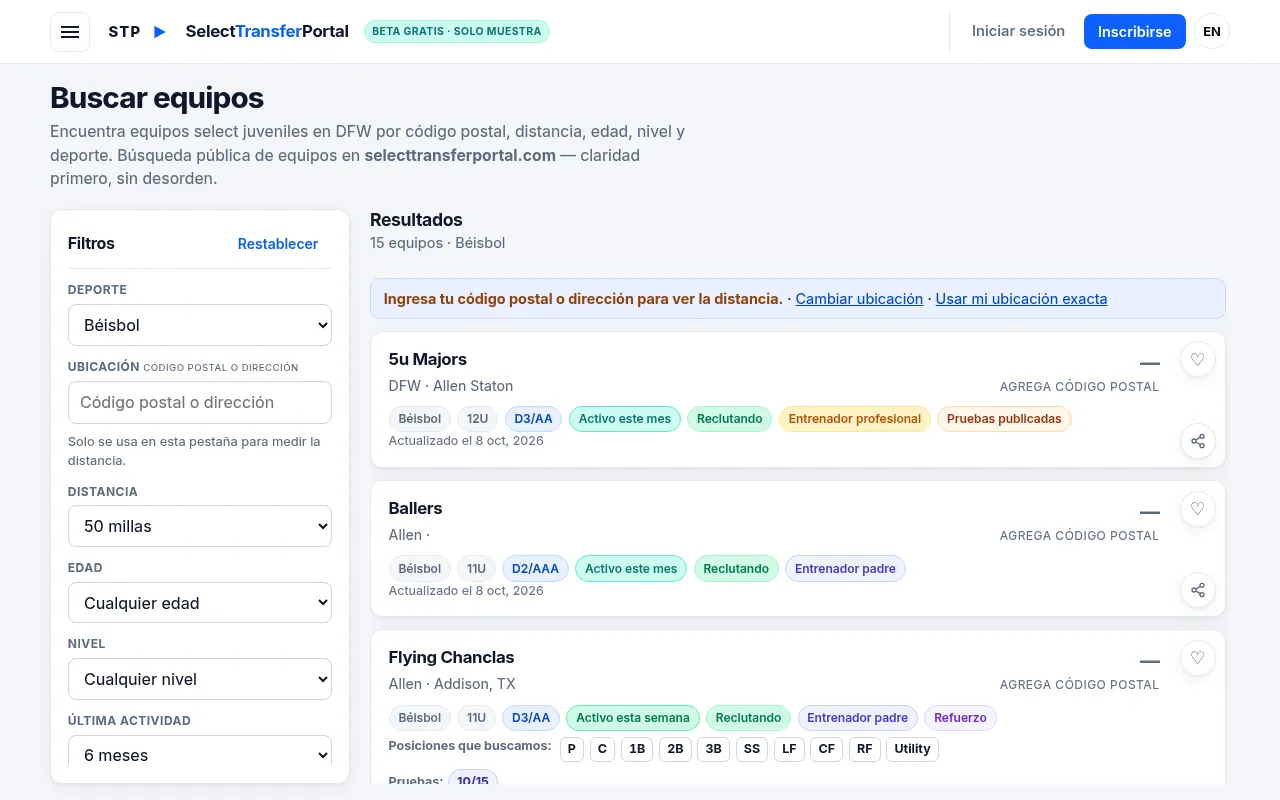Click Usar mi ubicación exacta link
The image size is (1280, 800).
[1021, 299]
